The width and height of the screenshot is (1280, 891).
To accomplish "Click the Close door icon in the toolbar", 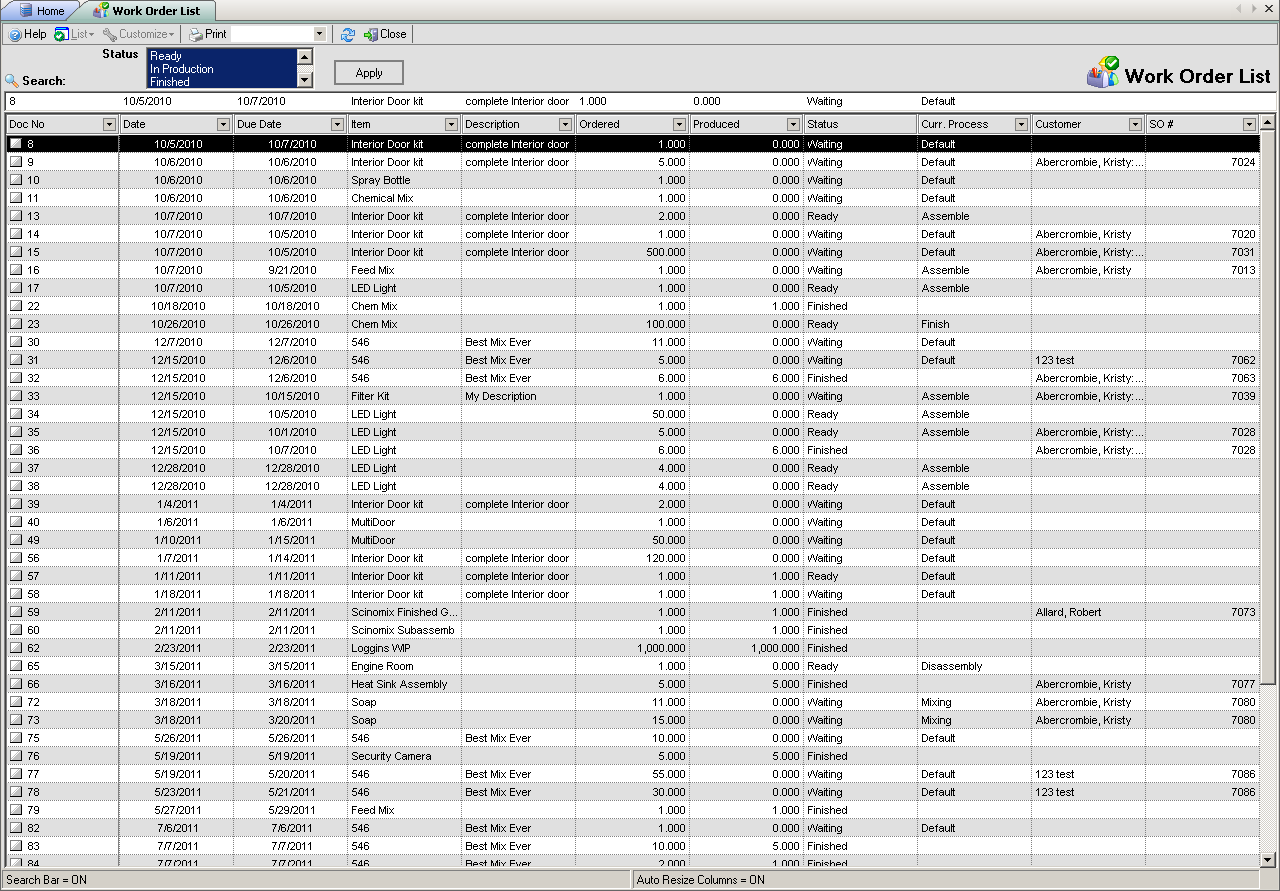I will pyautogui.click(x=370, y=34).
